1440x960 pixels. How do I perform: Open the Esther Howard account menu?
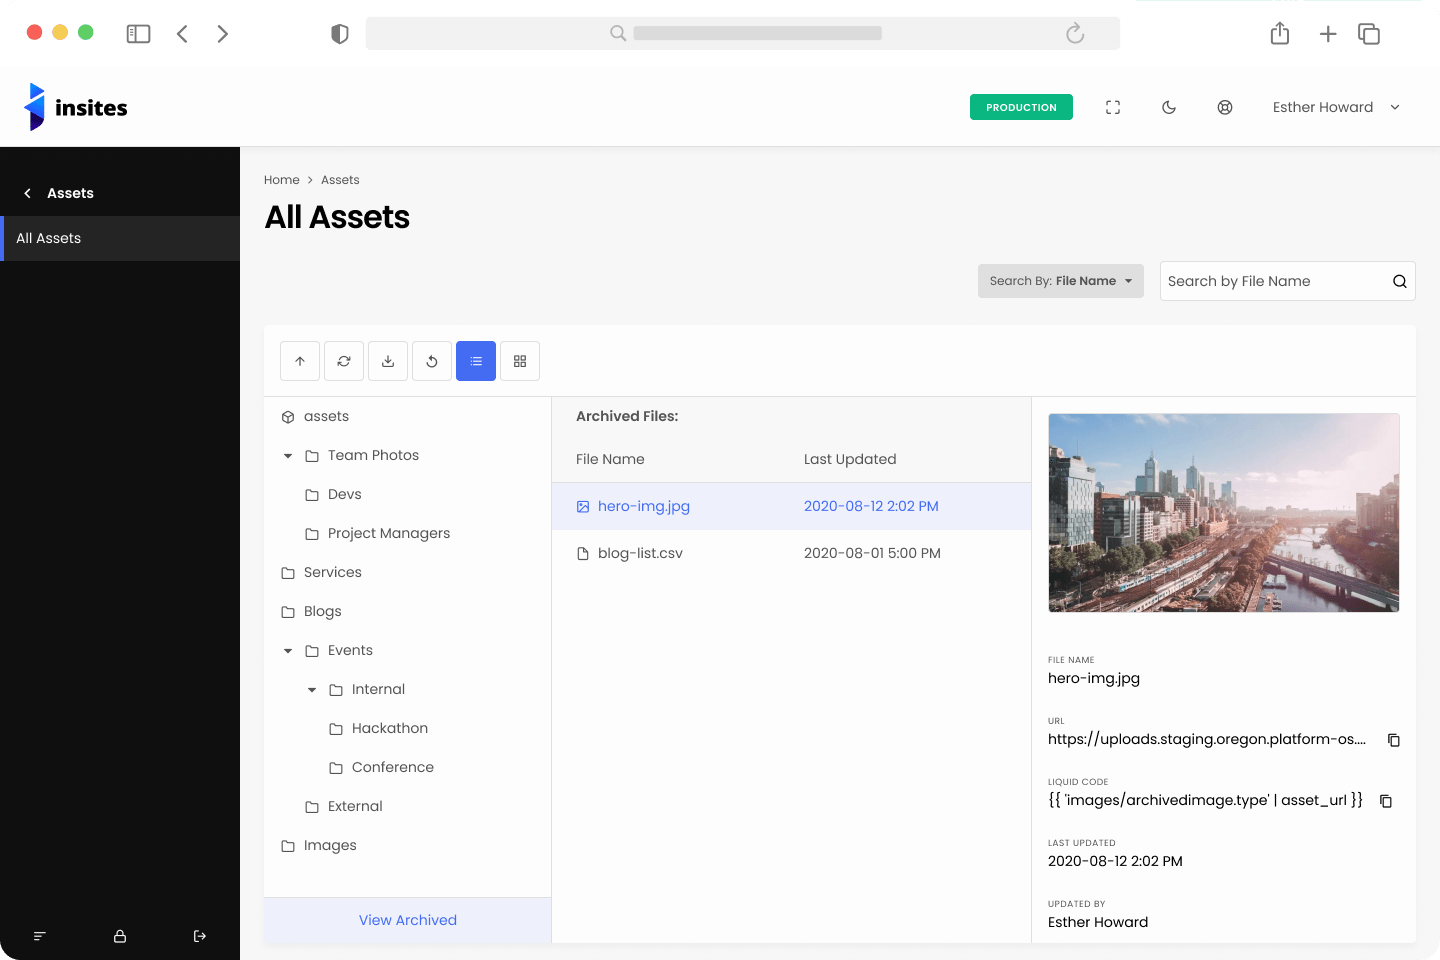1335,107
